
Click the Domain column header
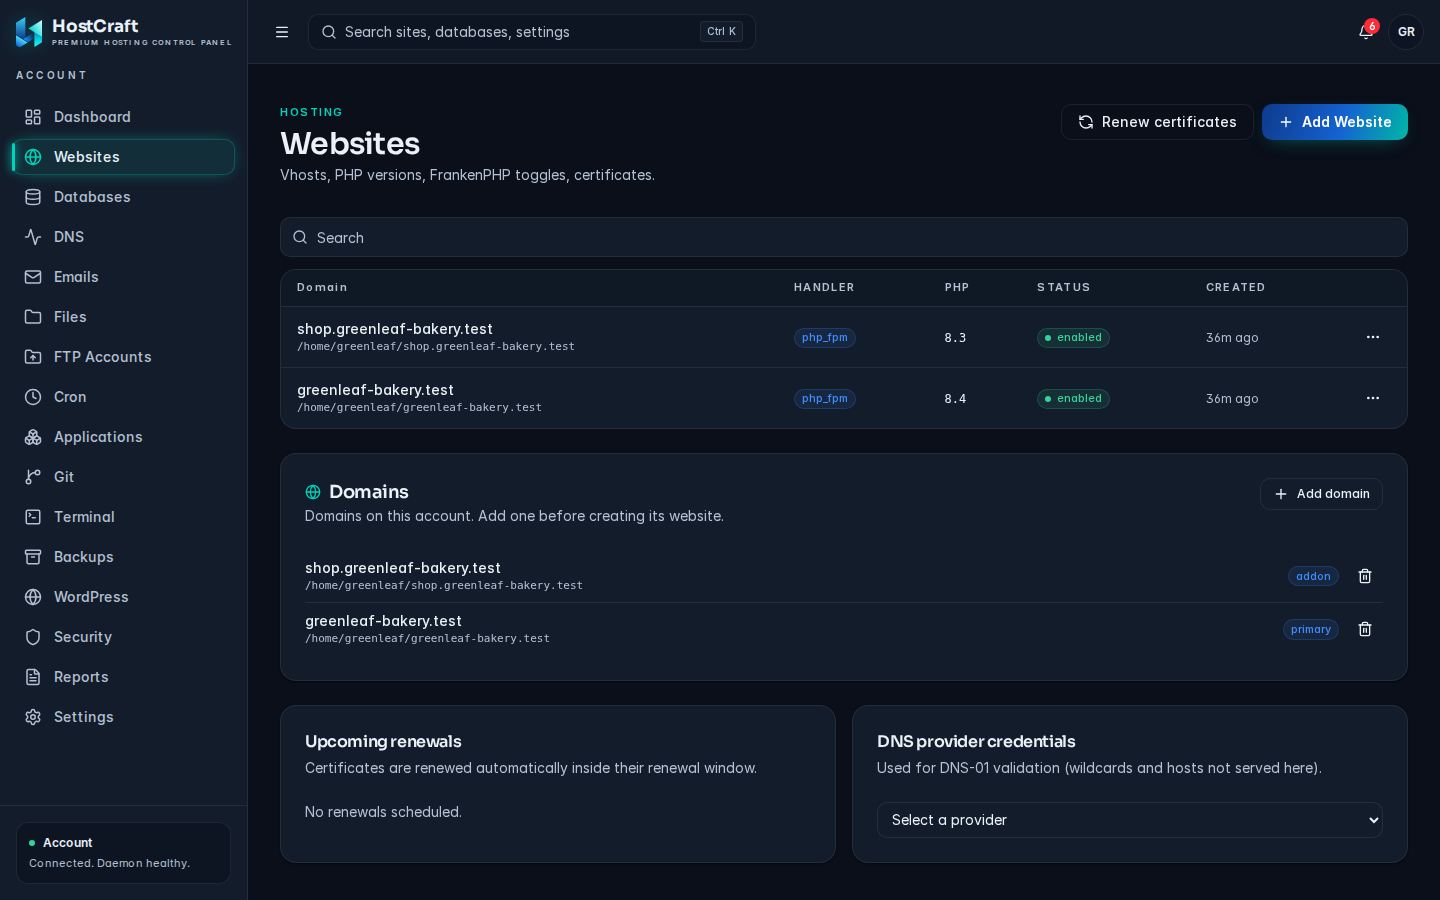[322, 287]
